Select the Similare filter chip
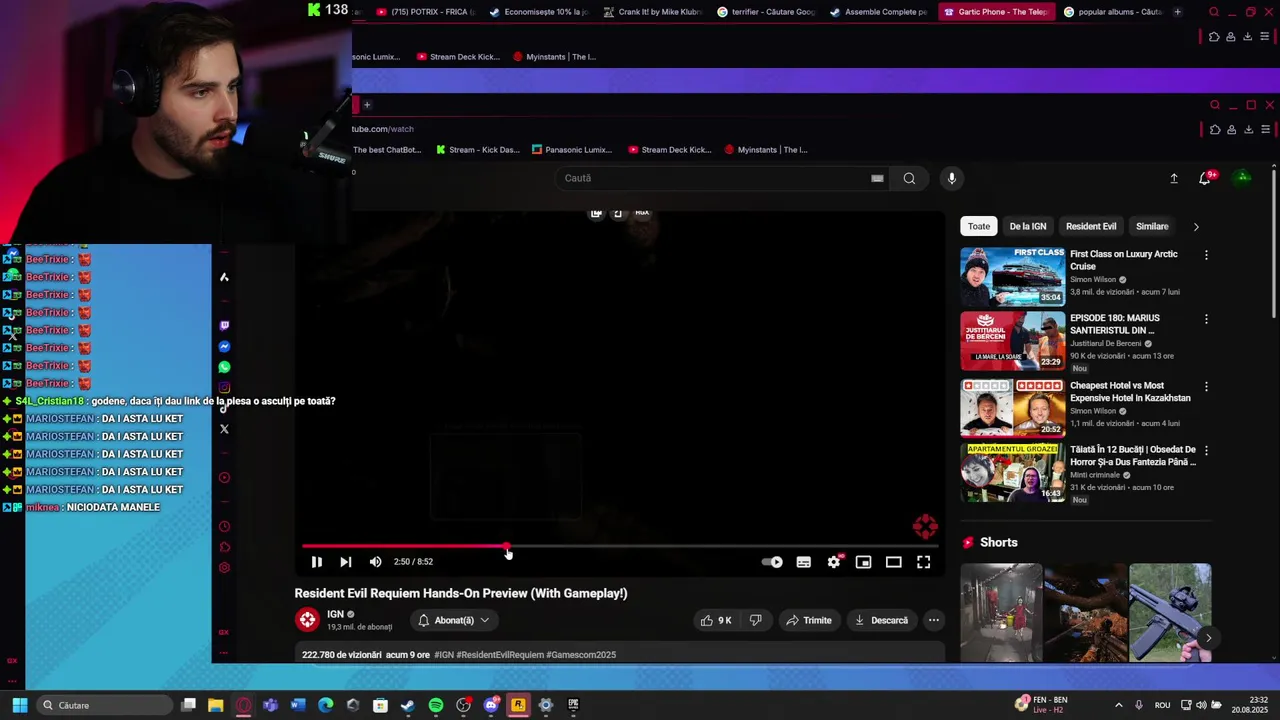1280x720 pixels. [1152, 226]
